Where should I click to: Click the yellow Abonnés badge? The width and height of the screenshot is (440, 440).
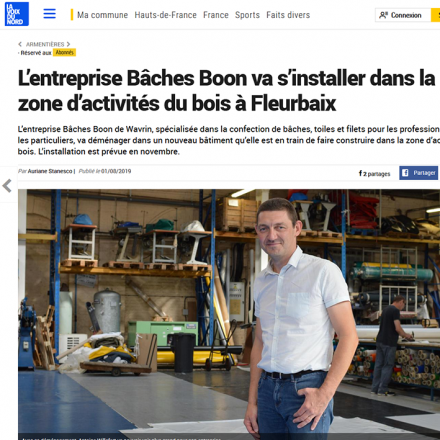tap(64, 52)
